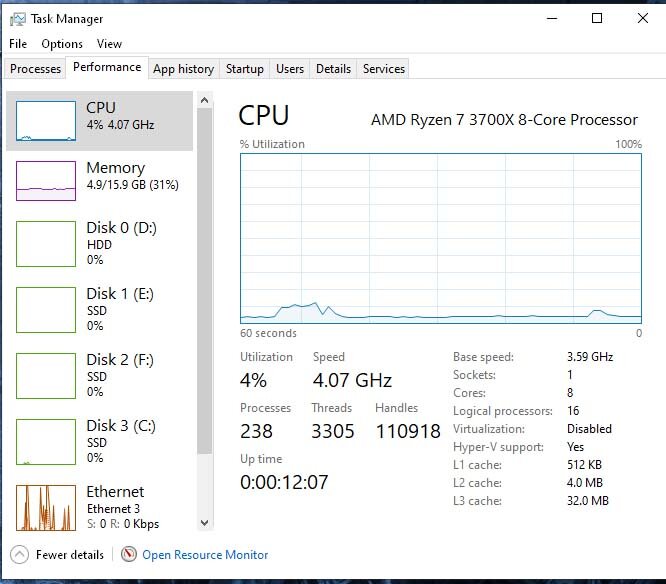Click the Task Manager title bar icon

coord(17,19)
